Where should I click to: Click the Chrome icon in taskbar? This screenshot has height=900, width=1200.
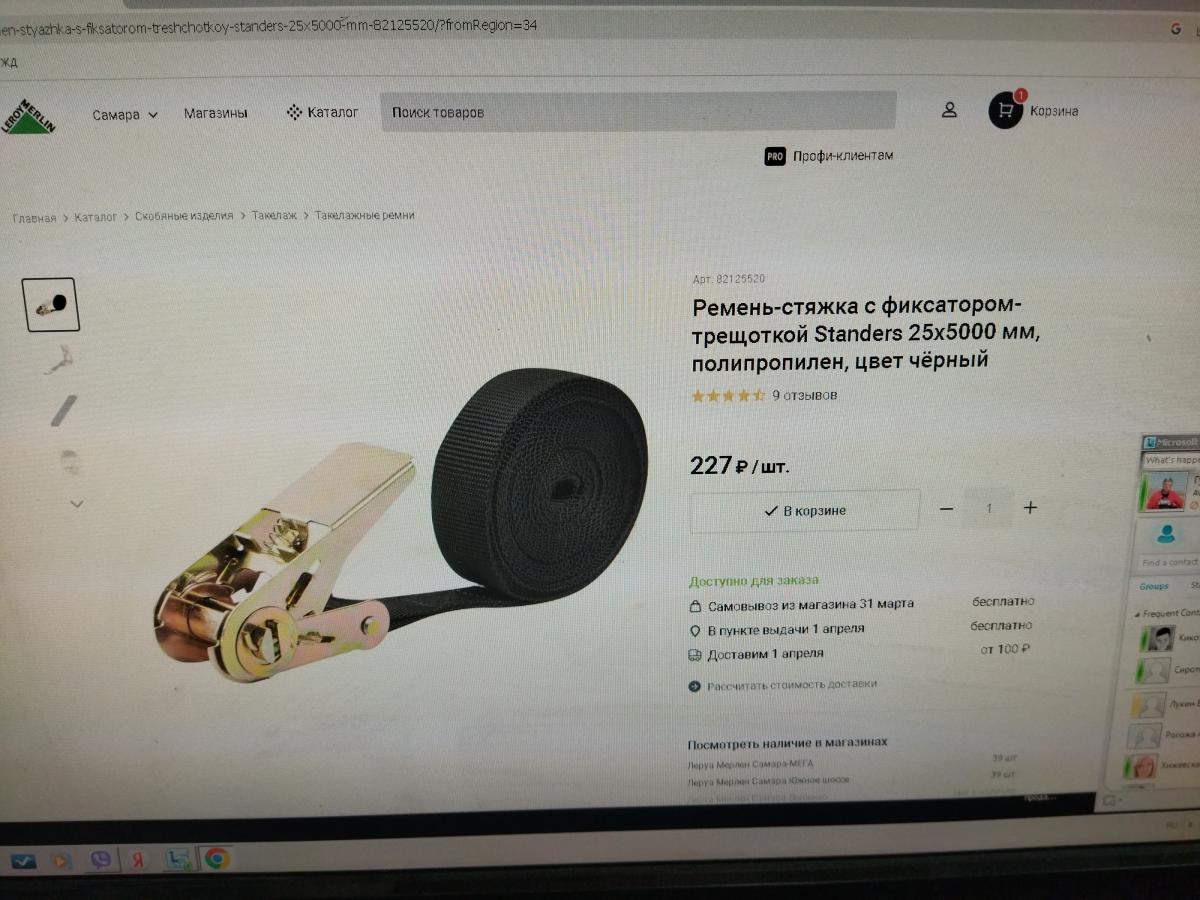coord(216,858)
